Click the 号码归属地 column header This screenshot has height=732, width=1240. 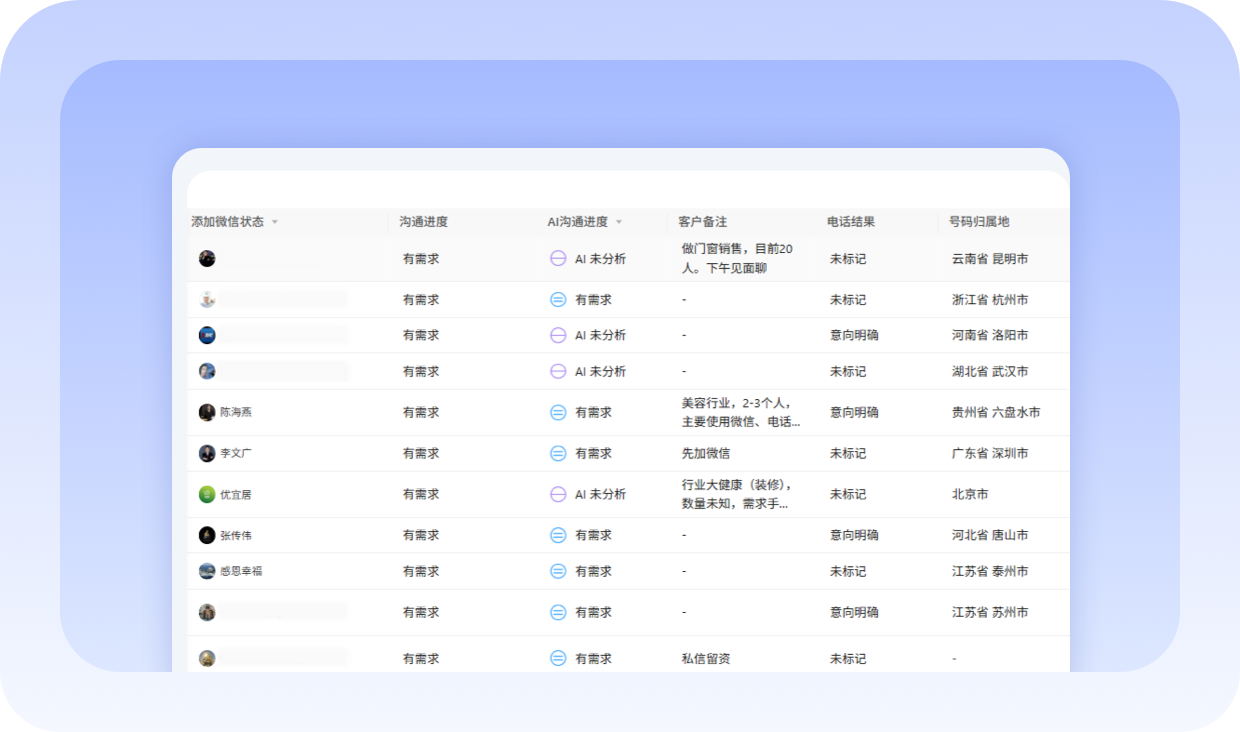[979, 222]
